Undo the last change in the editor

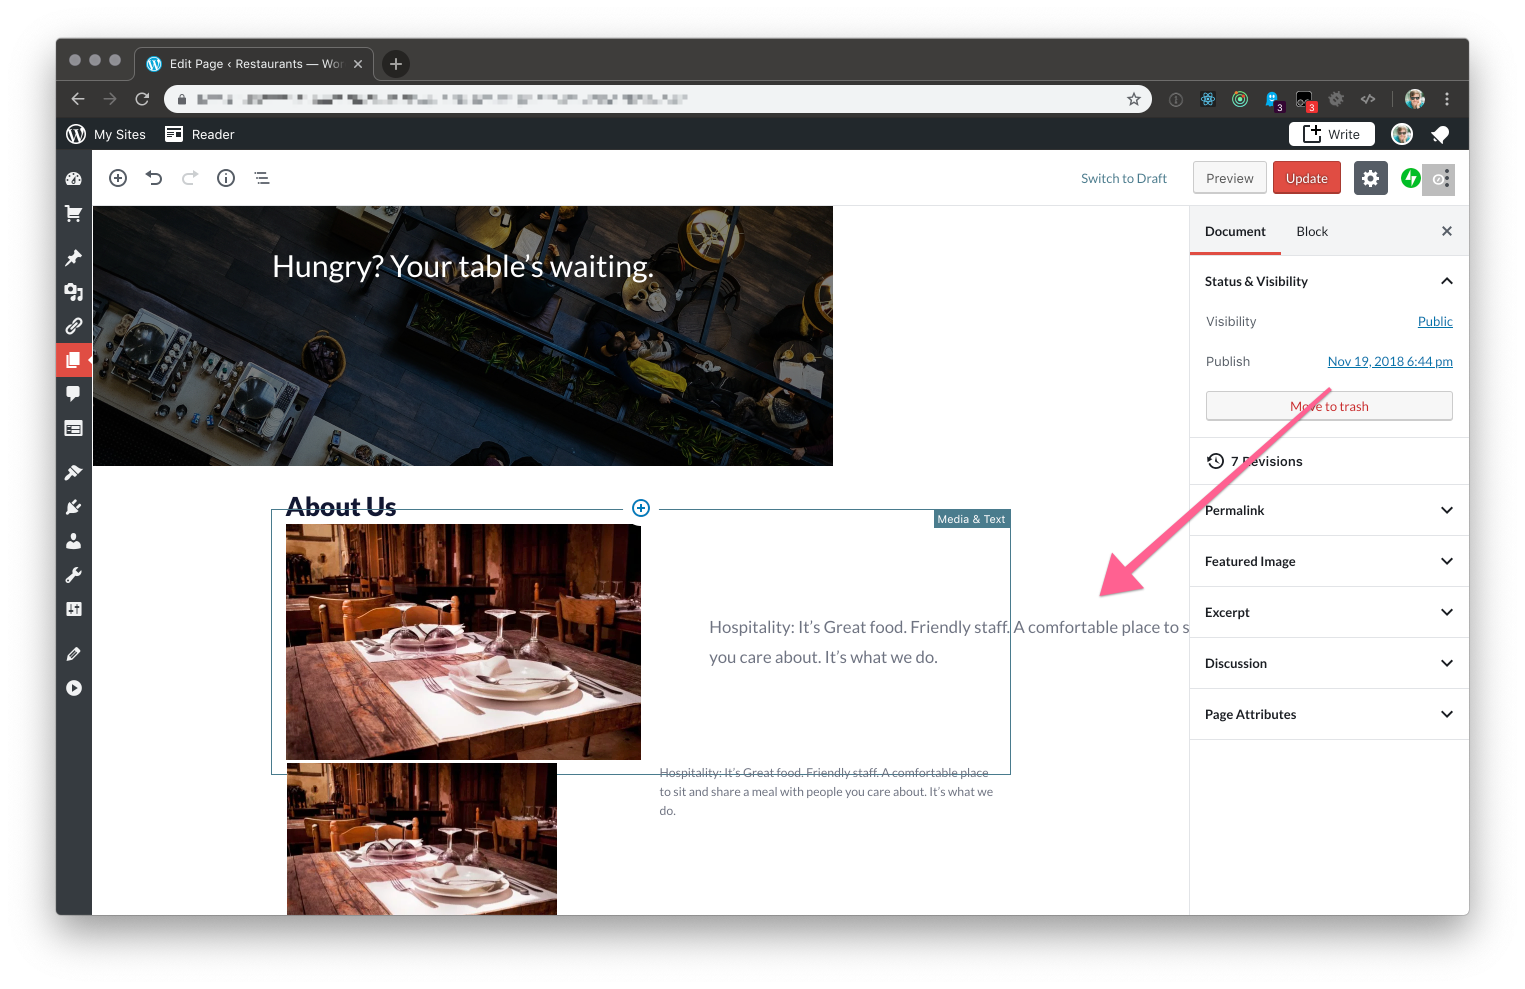(153, 177)
